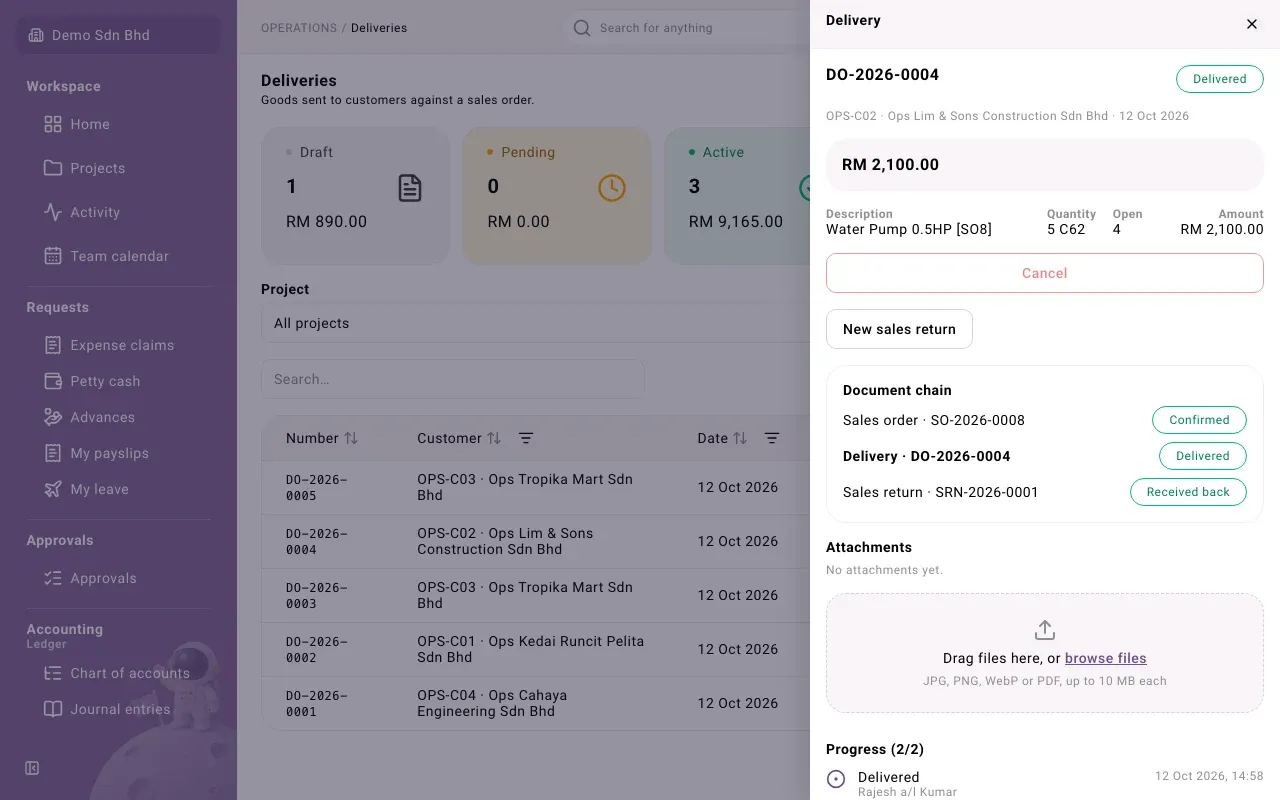Open the Customer column filter
The image size is (1280, 800).
(x=526, y=438)
